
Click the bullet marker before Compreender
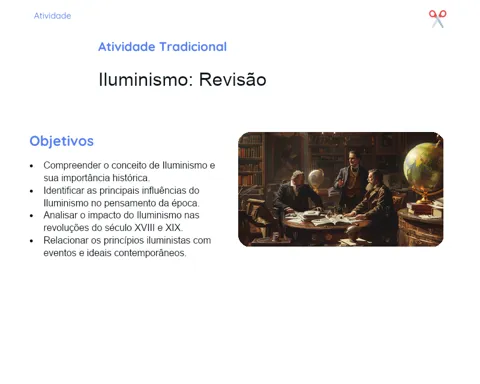coord(32,166)
